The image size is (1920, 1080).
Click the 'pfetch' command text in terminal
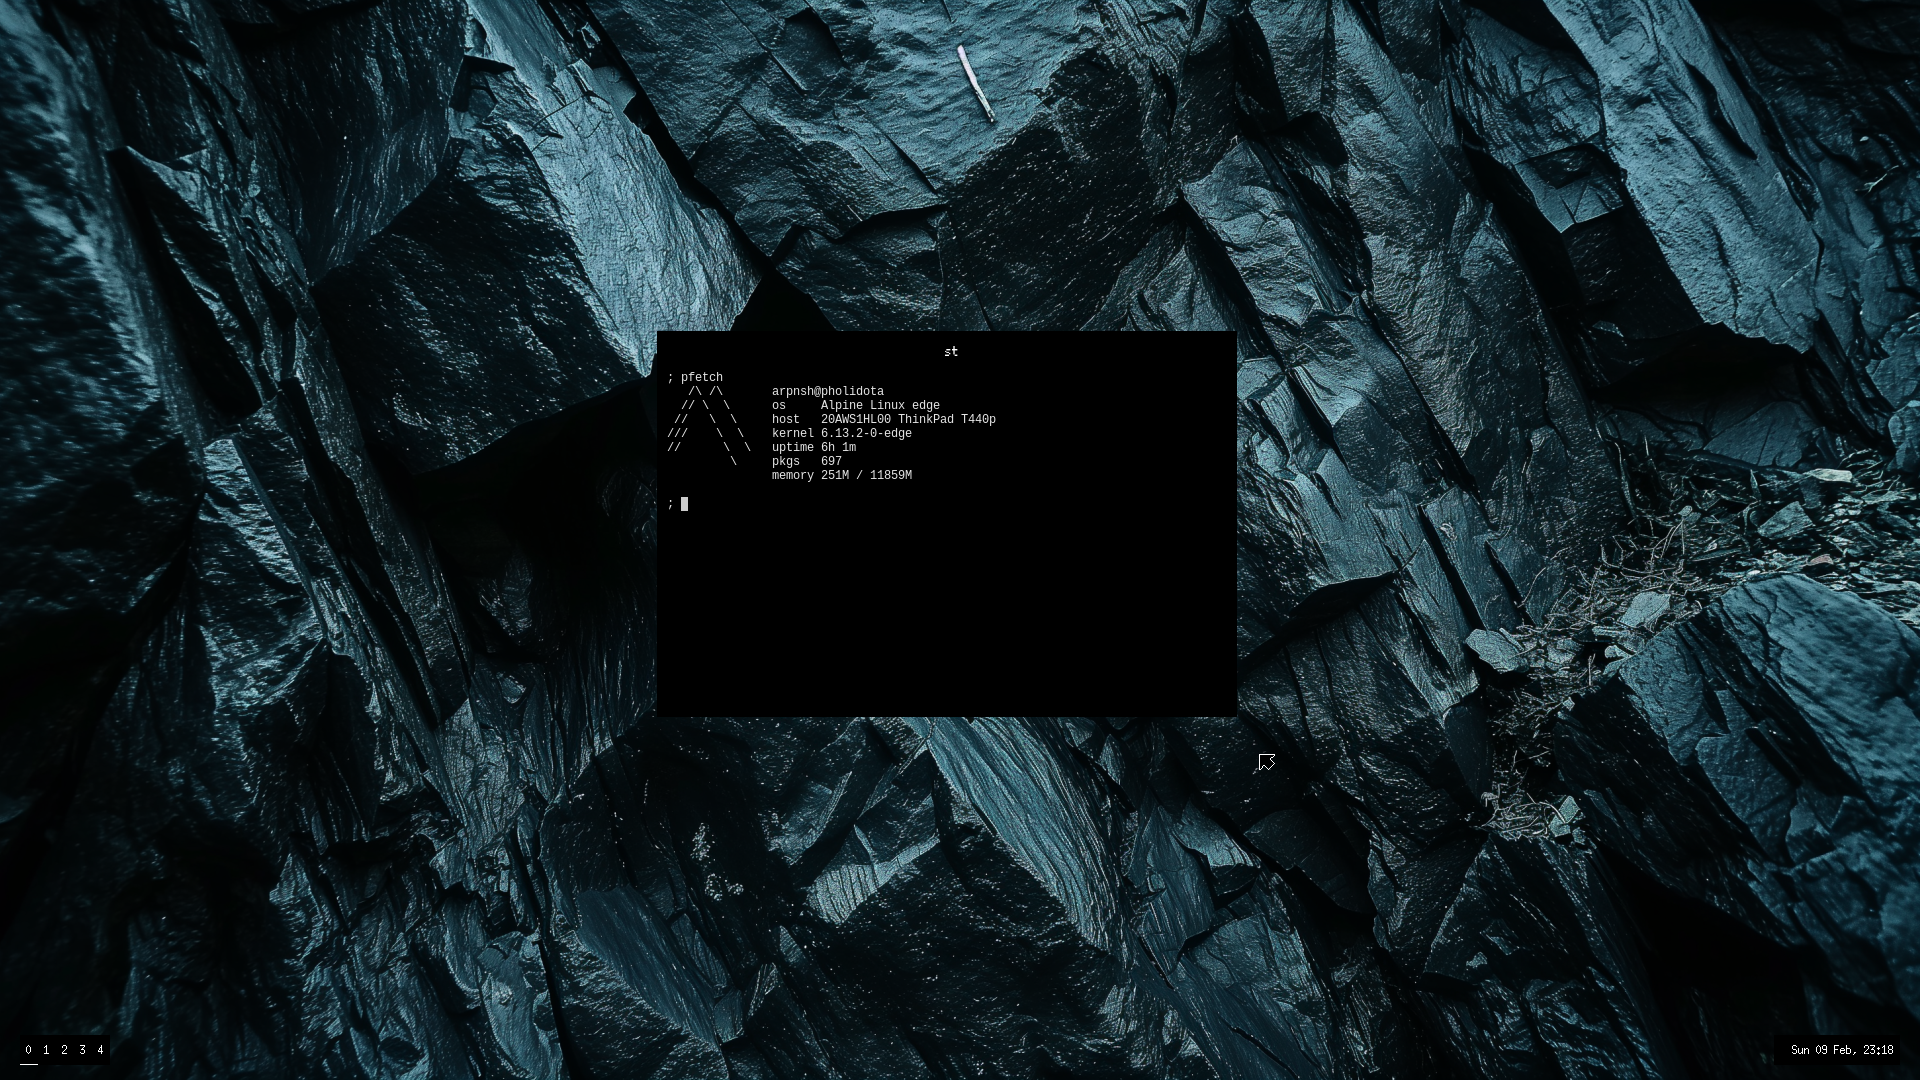click(702, 377)
